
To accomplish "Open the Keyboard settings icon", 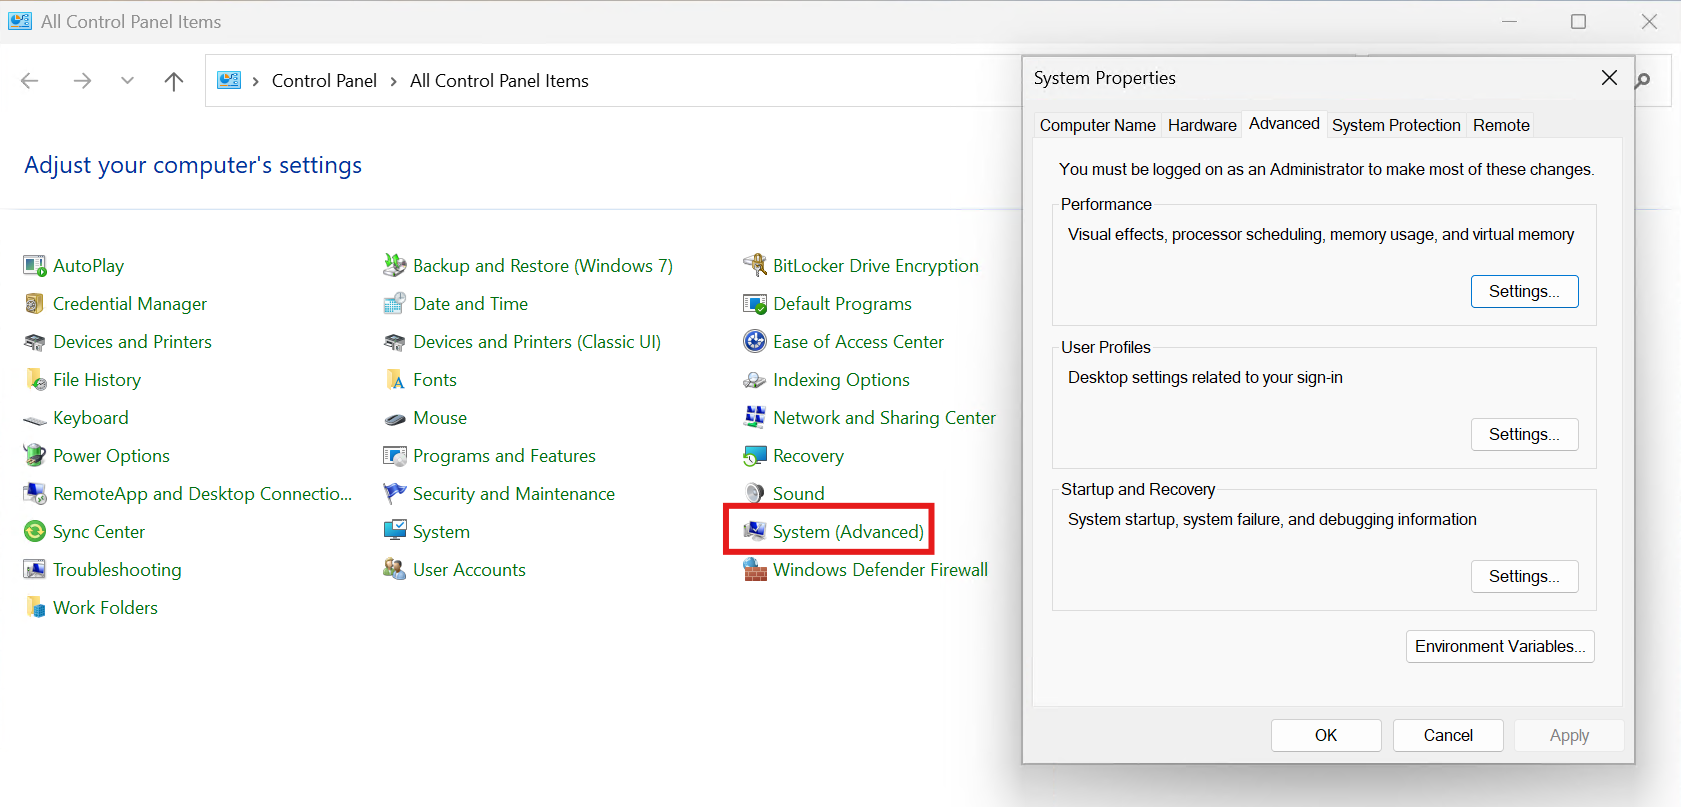I will point(35,418).
